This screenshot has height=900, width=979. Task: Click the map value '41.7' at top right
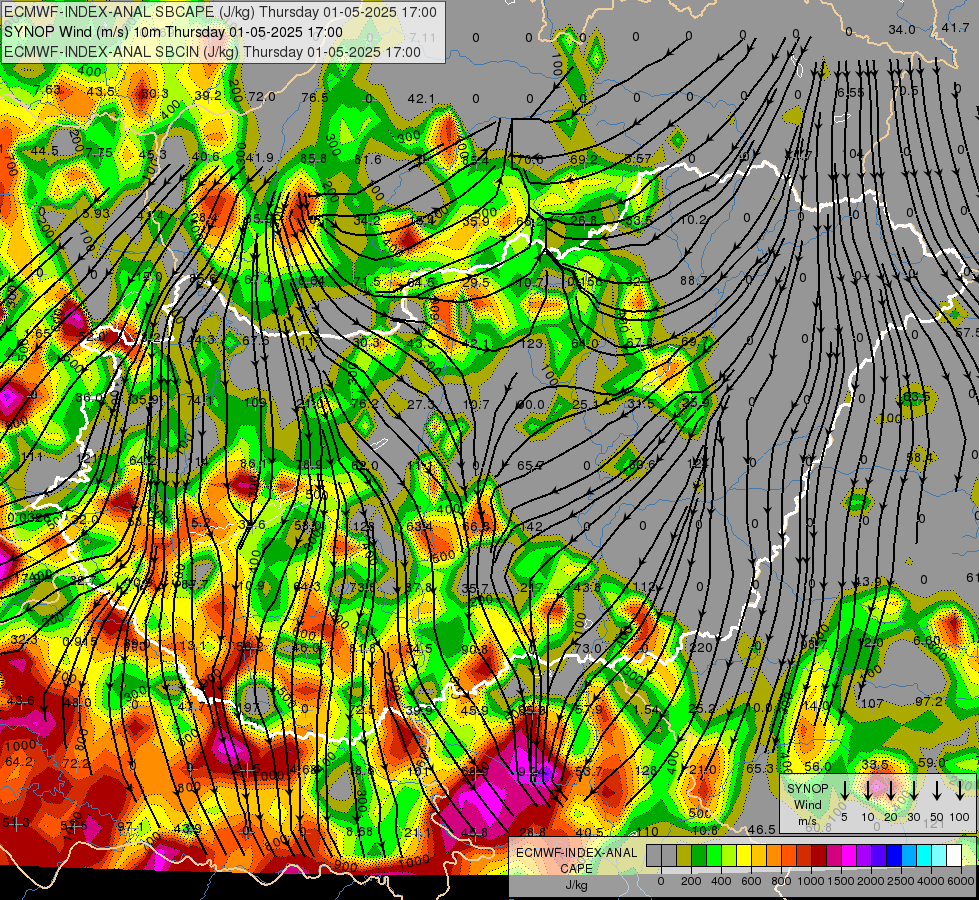955,27
